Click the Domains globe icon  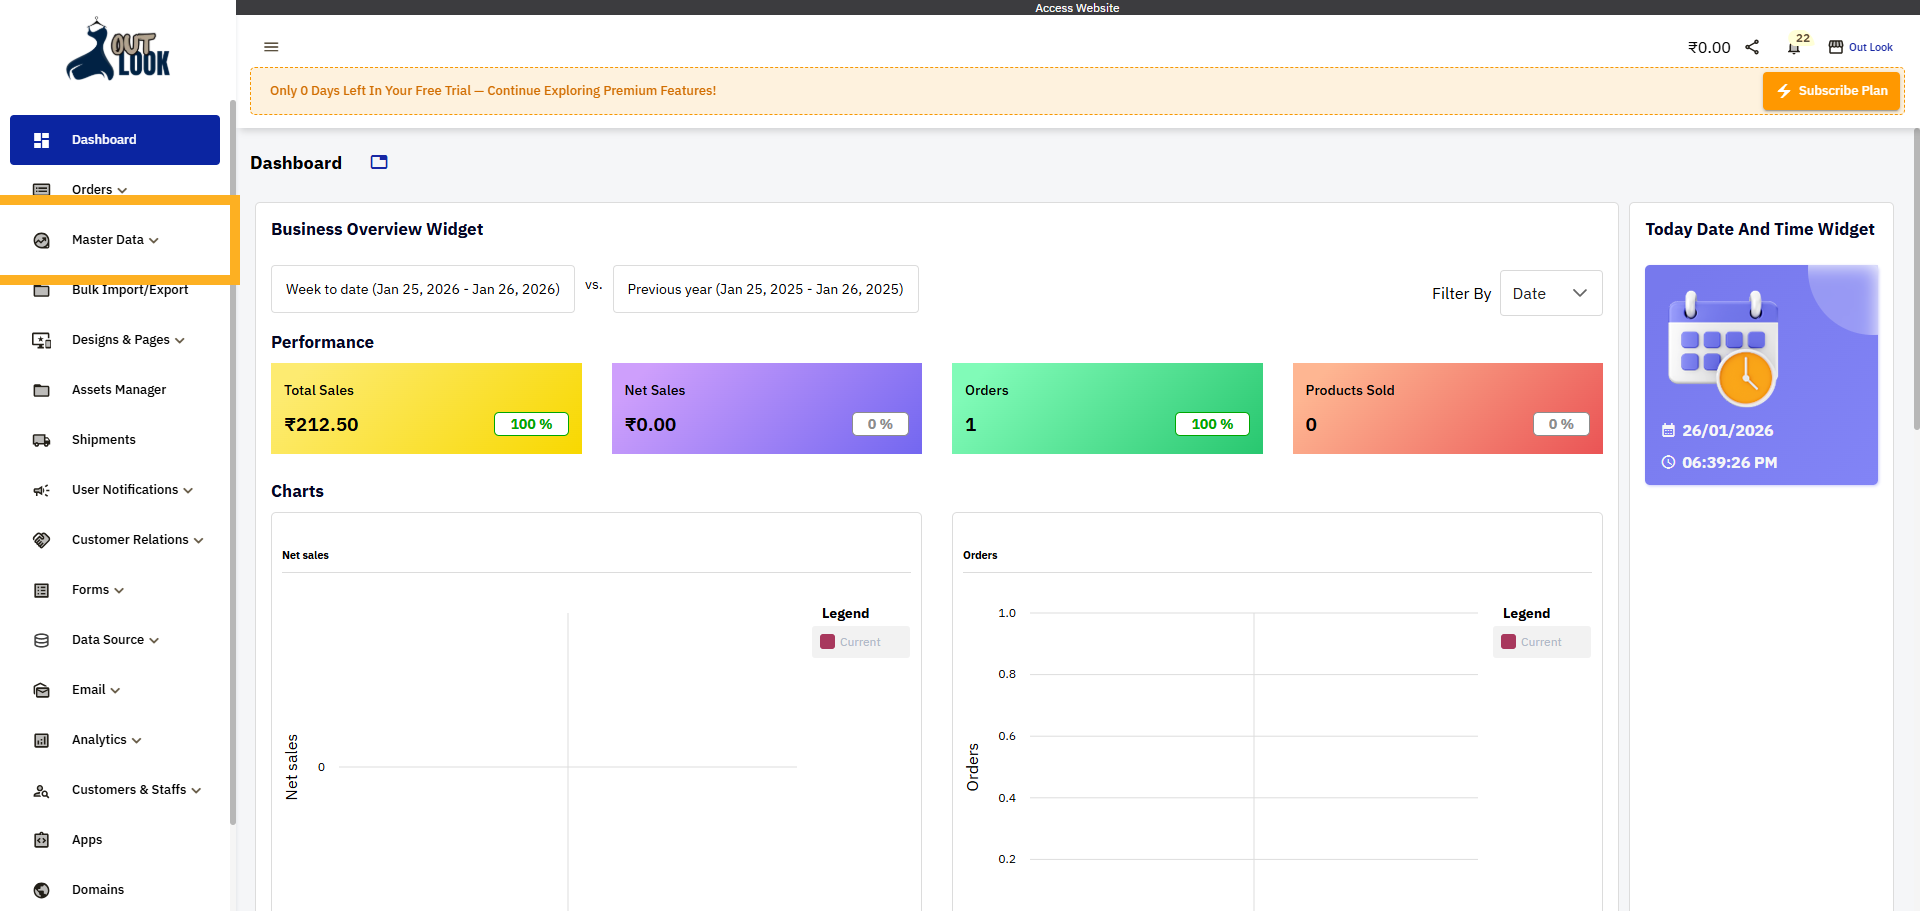coord(41,890)
